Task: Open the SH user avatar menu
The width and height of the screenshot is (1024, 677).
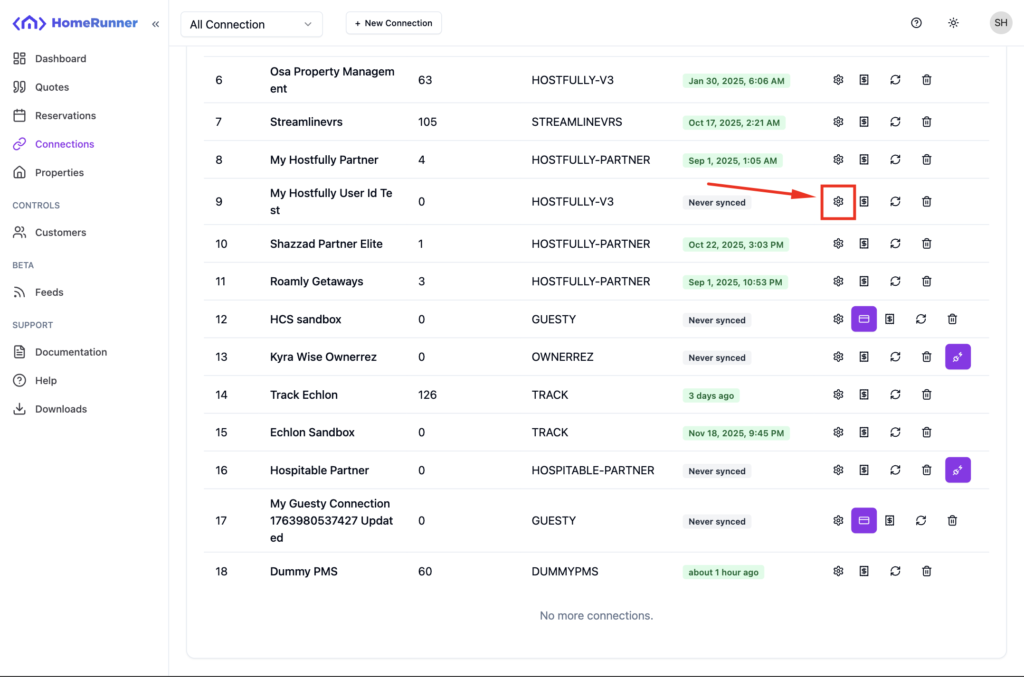Action: click(x=1000, y=23)
